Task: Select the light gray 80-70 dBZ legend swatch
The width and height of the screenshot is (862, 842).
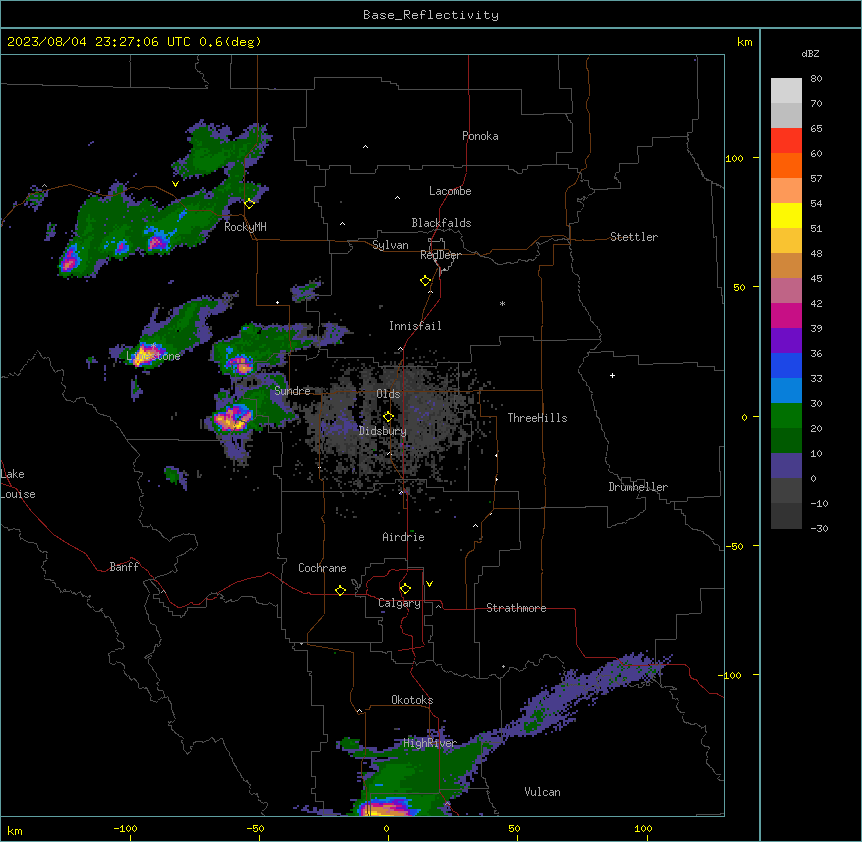Action: pyautogui.click(x=786, y=91)
